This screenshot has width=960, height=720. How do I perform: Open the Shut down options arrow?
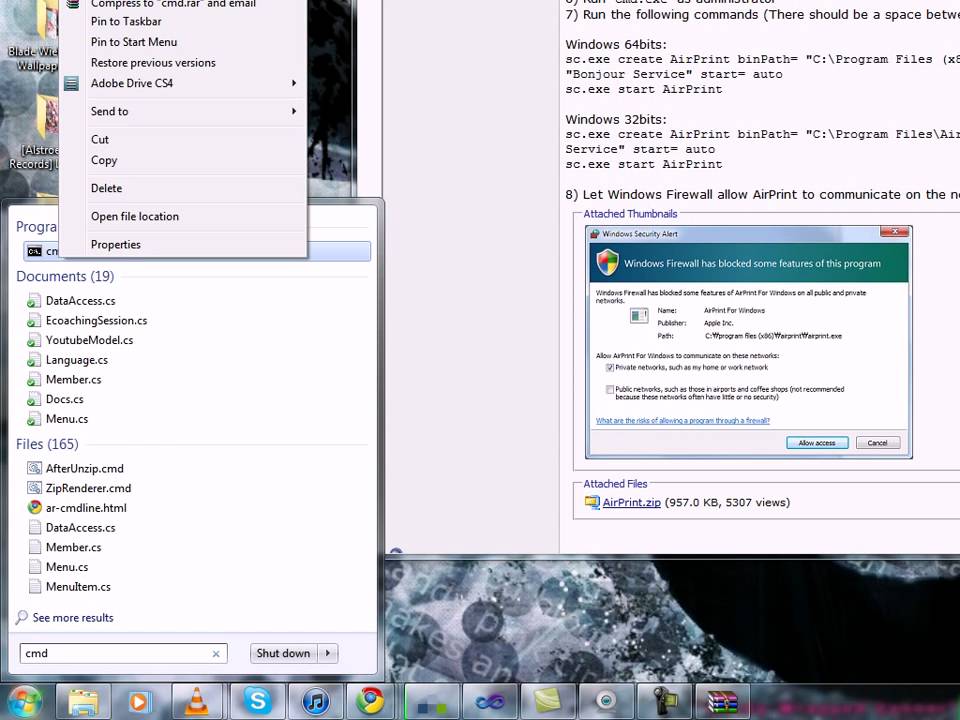pos(328,653)
